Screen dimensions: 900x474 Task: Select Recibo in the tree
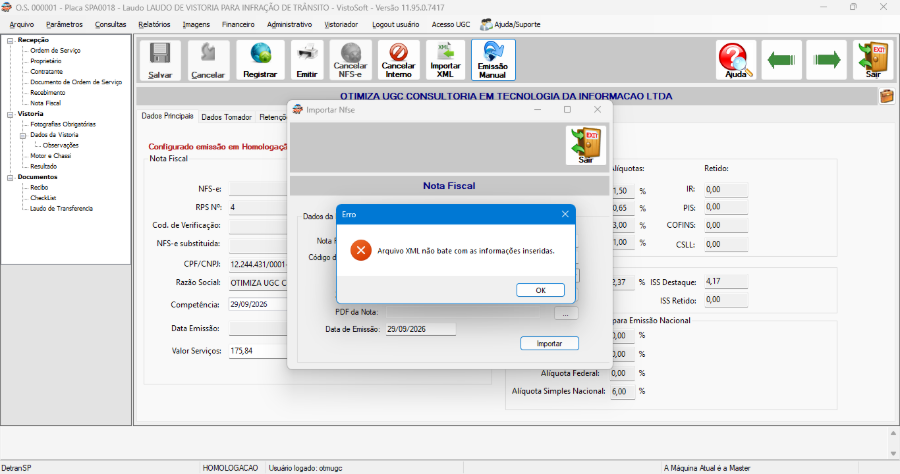[x=39, y=188]
